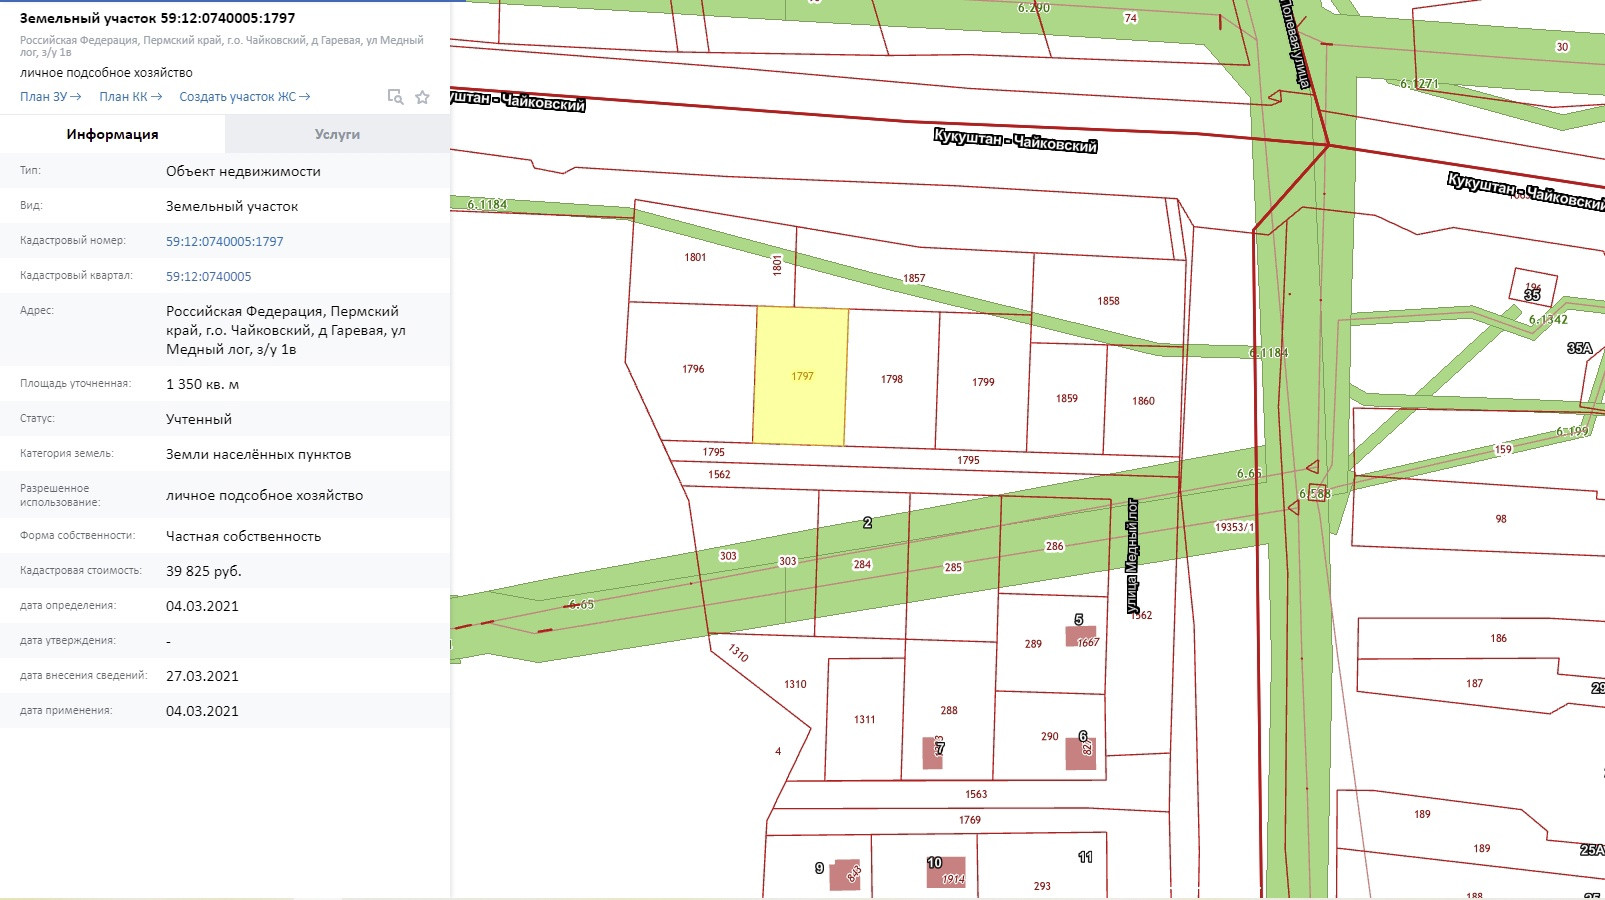1605x900 pixels.
Task: Click the building labelled 1667 on the map
Action: pos(1081,636)
